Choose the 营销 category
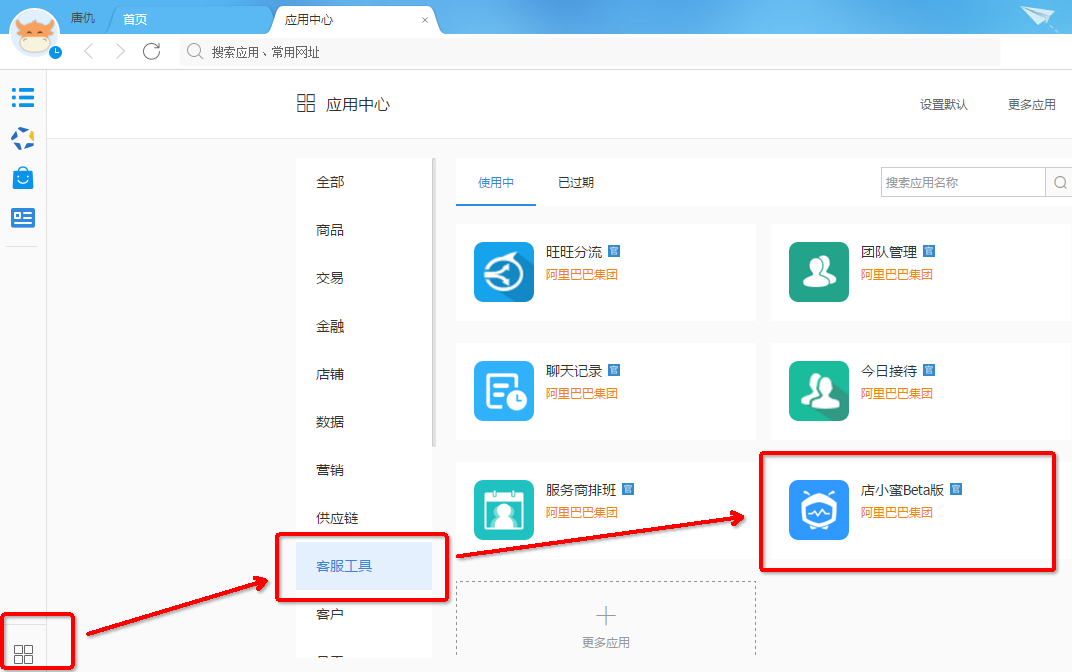Screen dimensions: 1072x672 (x=330, y=470)
